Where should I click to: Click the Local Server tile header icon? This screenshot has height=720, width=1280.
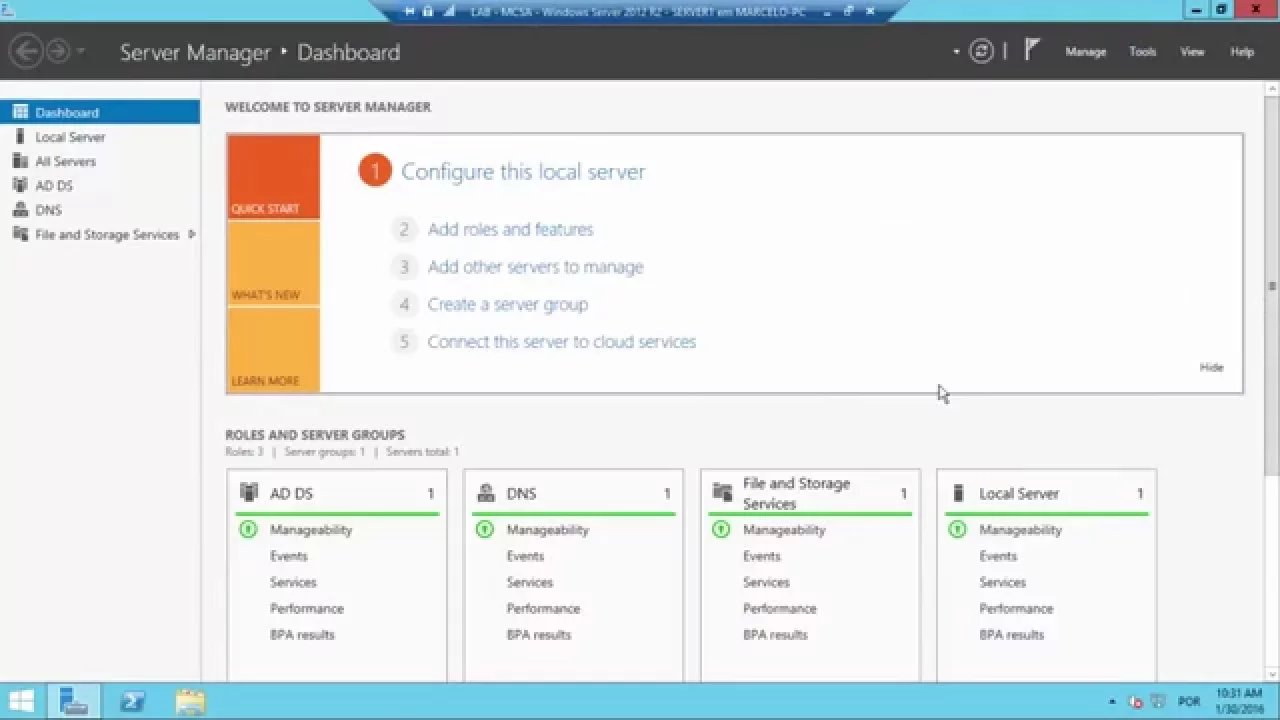[x=958, y=492]
